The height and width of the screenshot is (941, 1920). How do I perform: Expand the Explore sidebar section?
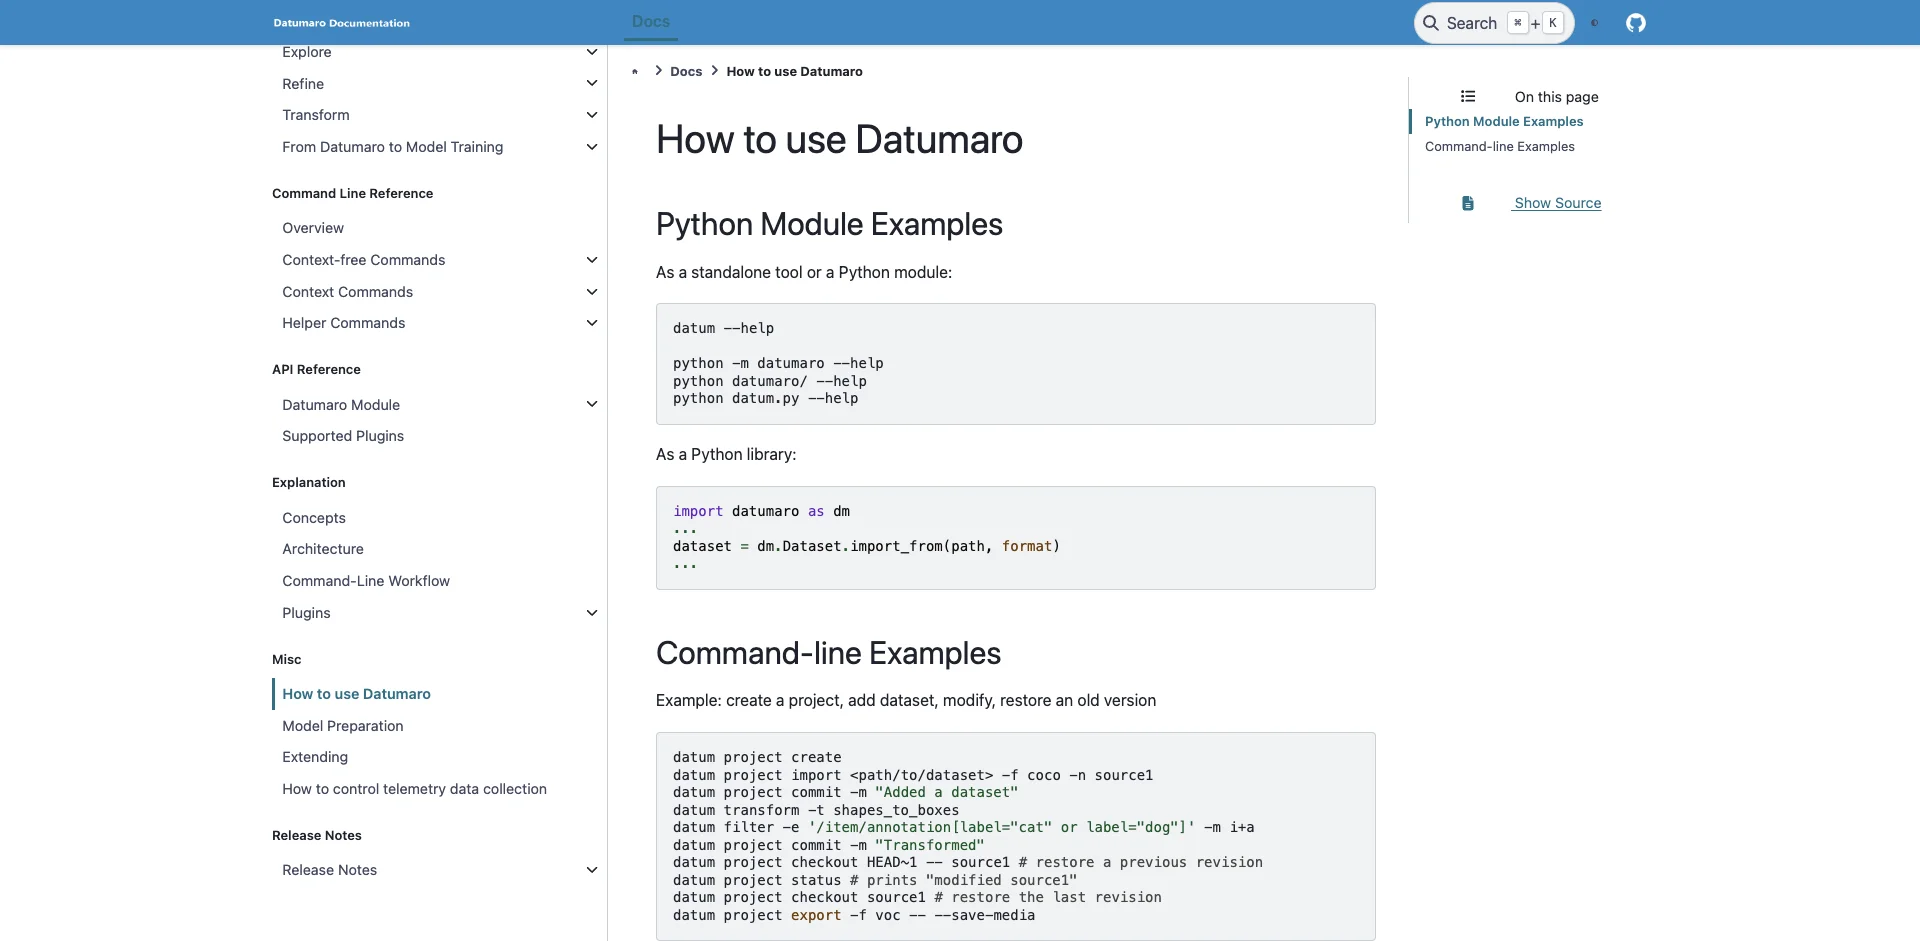click(592, 52)
